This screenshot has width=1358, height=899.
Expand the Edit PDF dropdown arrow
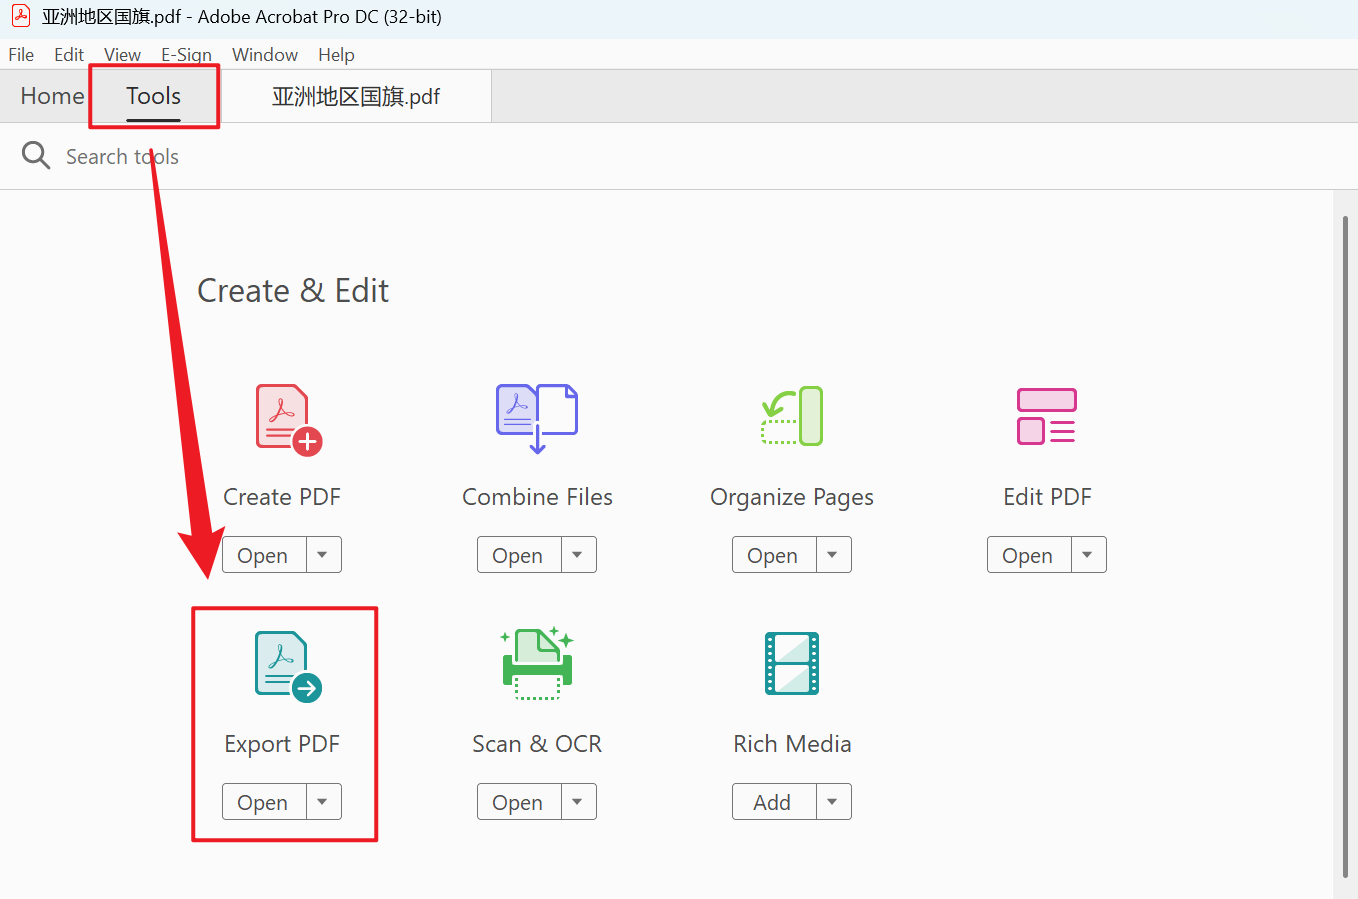(1088, 555)
